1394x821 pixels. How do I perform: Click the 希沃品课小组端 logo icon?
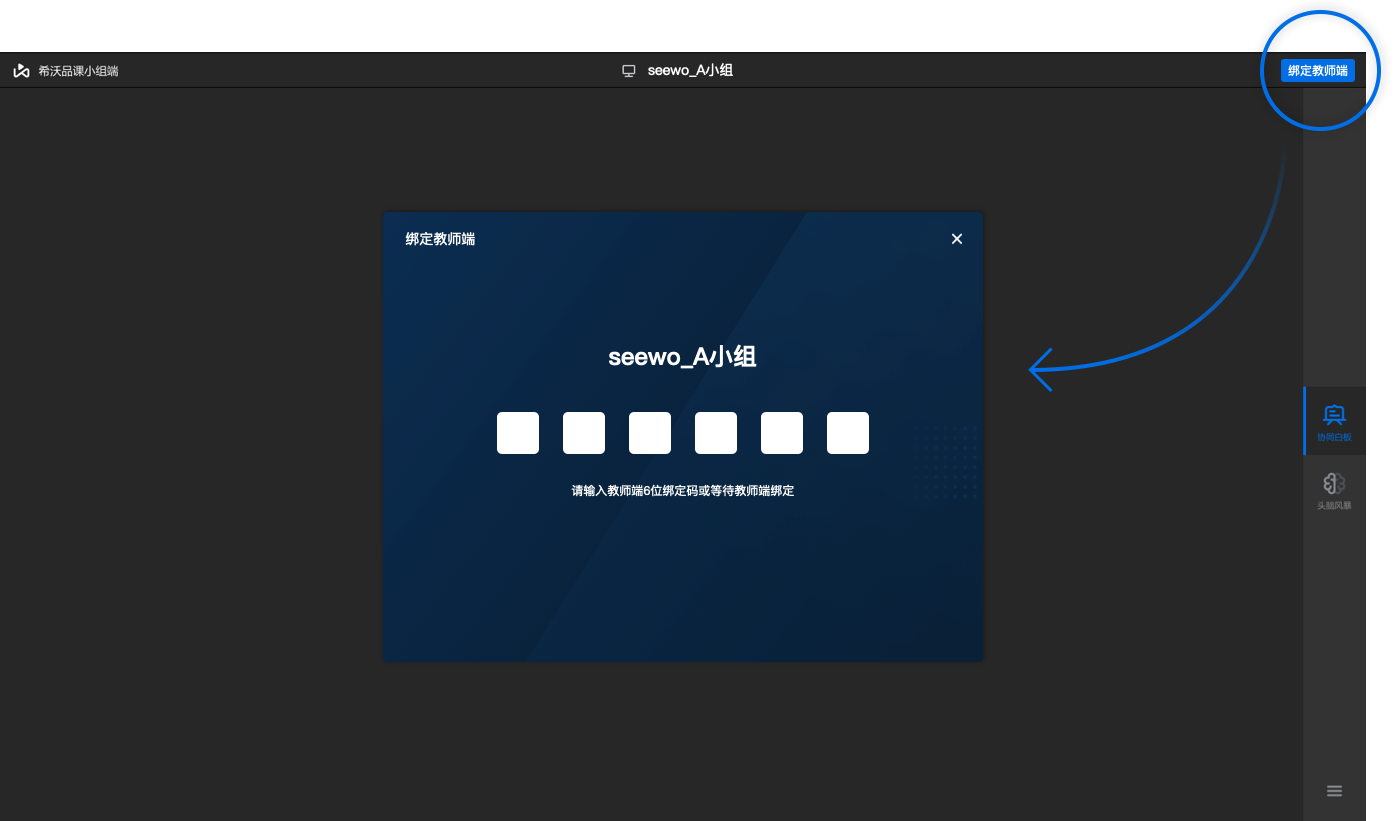click(x=21, y=71)
